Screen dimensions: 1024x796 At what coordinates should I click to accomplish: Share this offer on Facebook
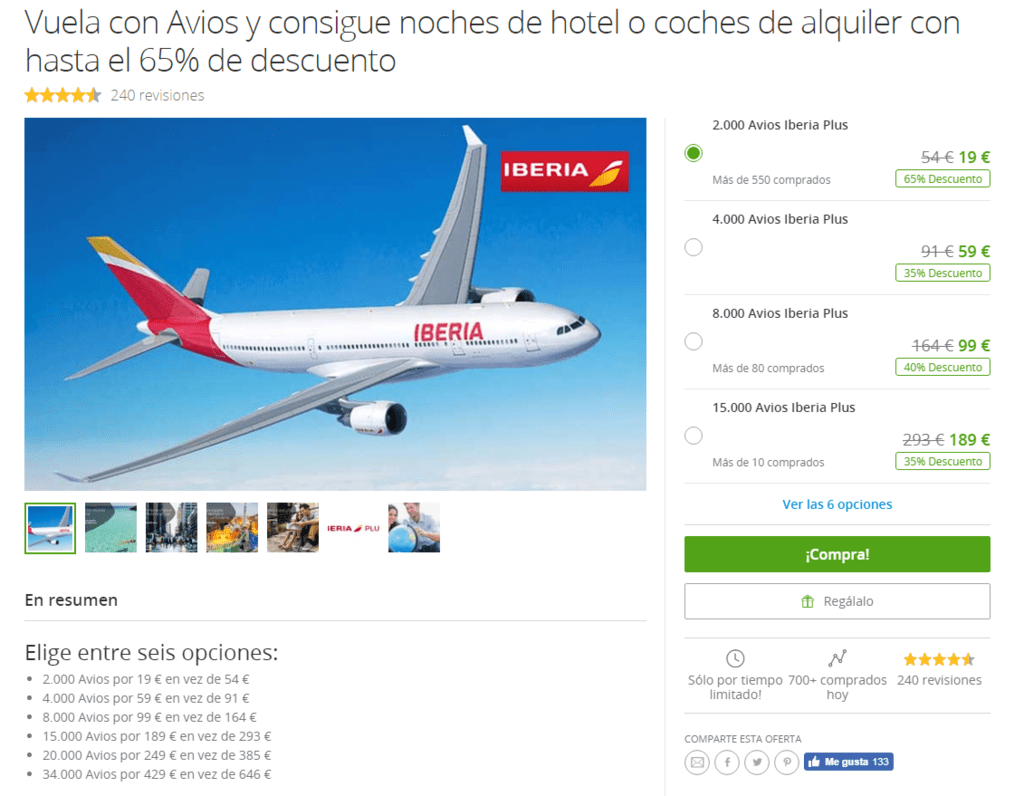727,762
